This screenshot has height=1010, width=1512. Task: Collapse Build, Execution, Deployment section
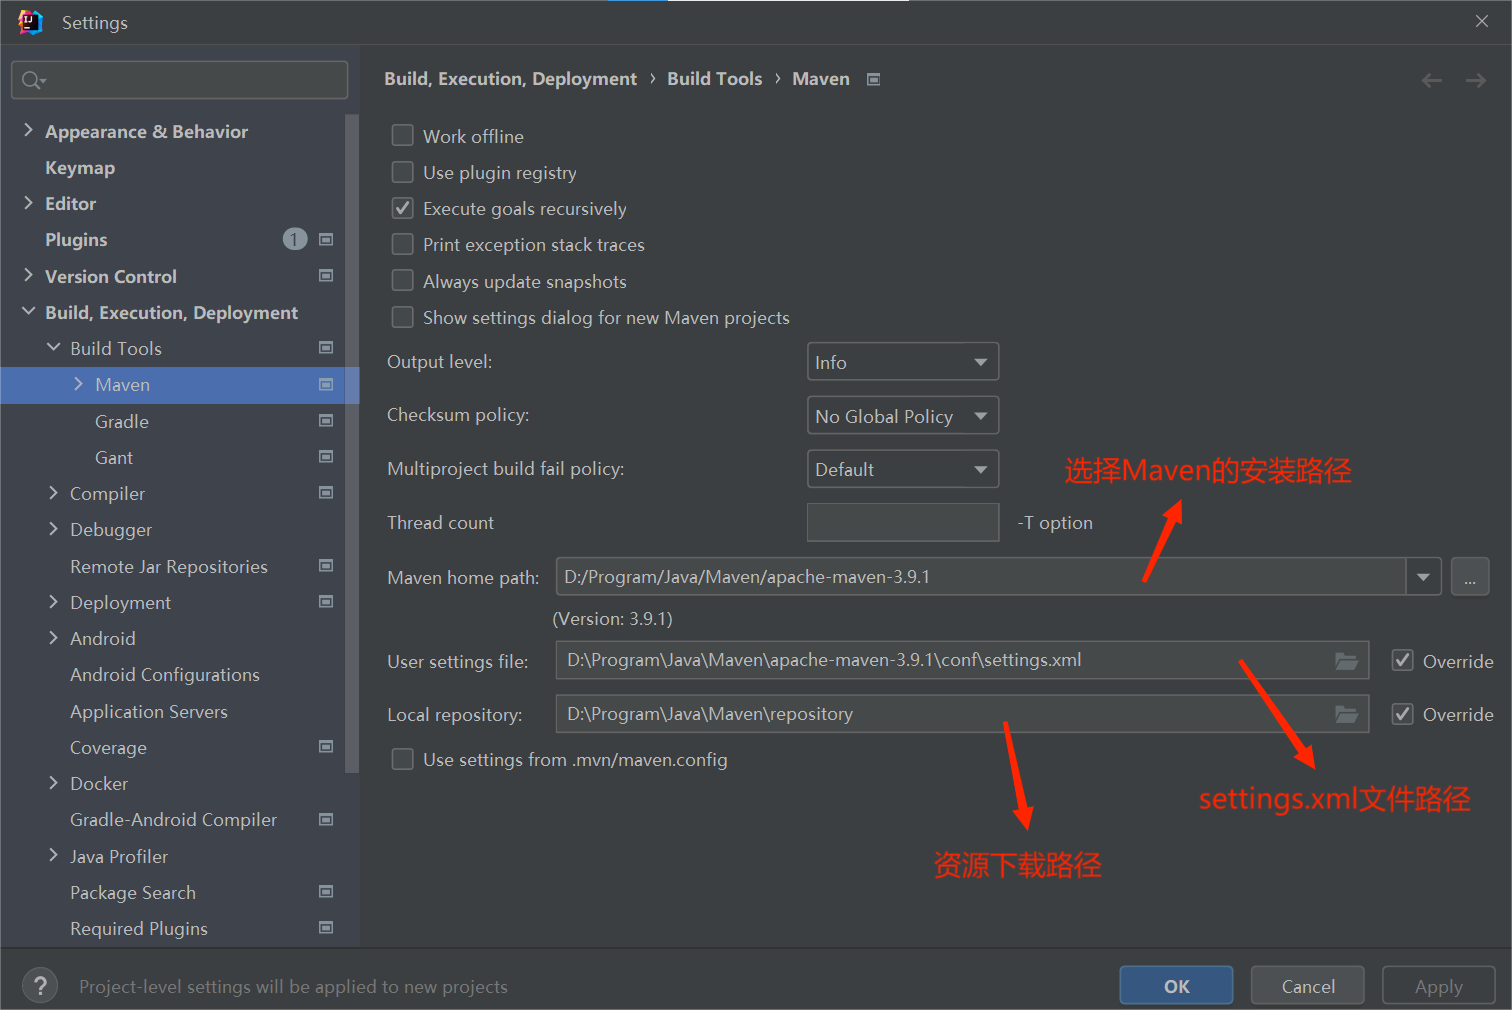[28, 312]
